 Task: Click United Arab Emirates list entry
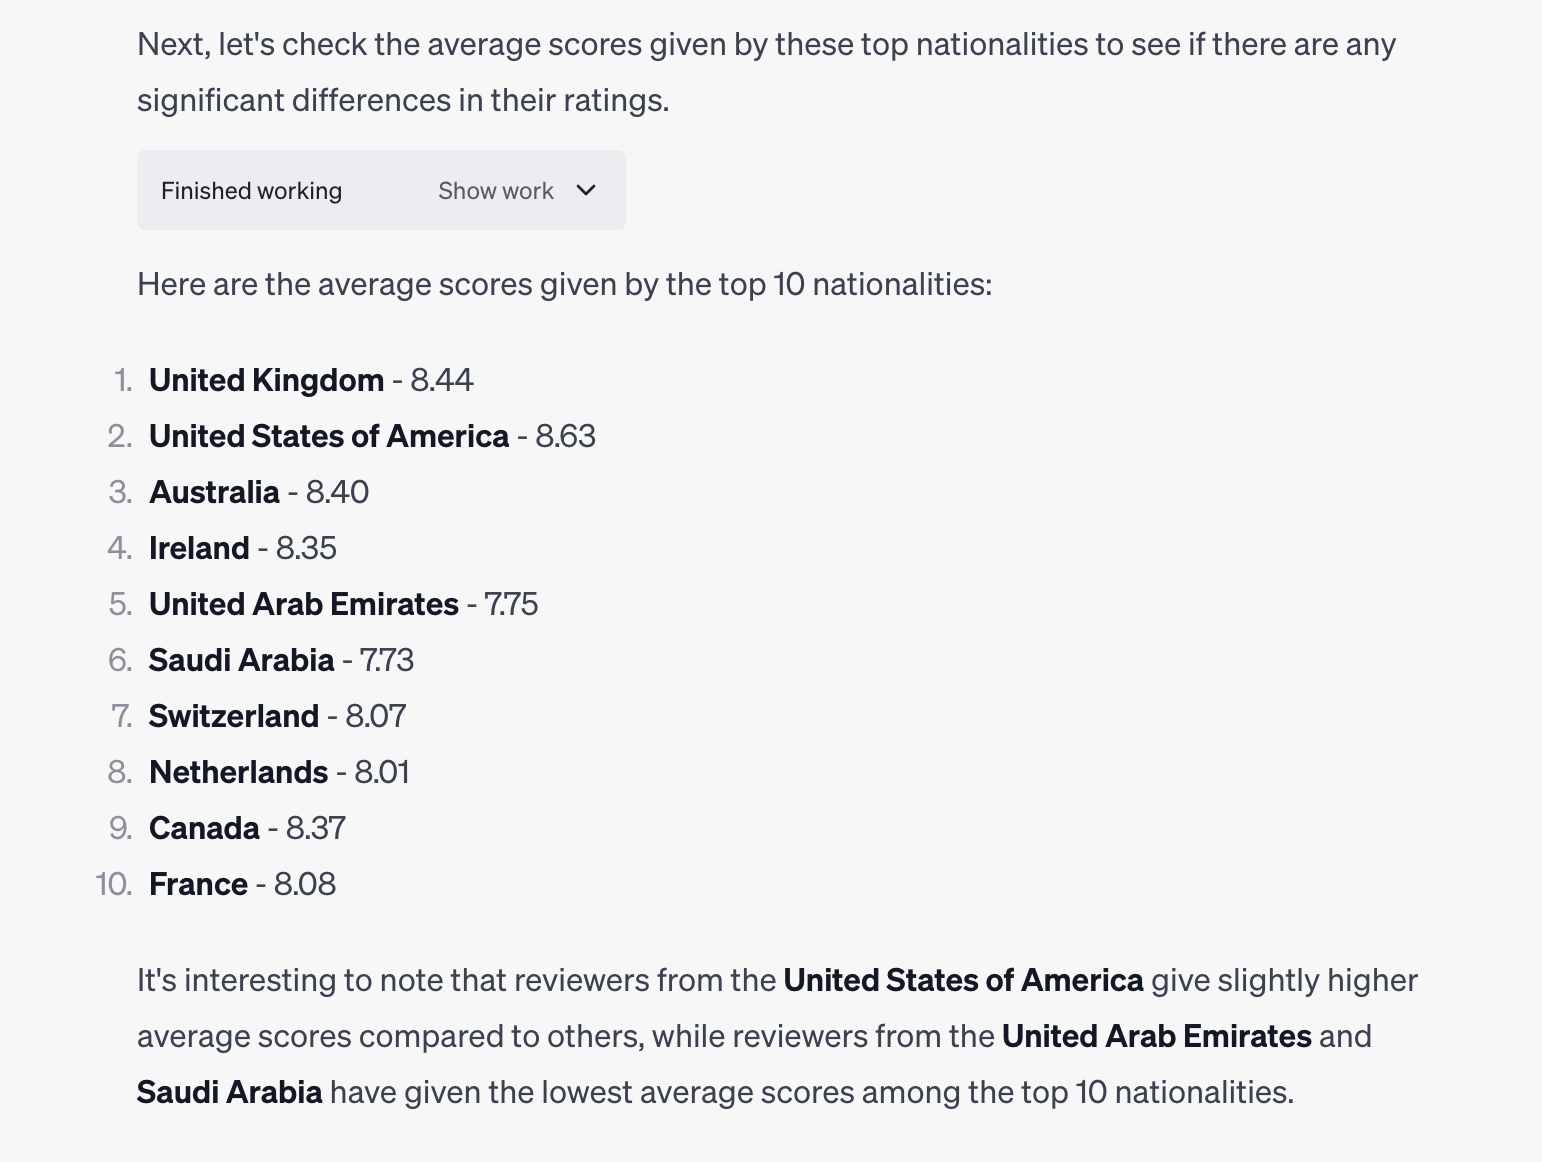click(x=343, y=604)
